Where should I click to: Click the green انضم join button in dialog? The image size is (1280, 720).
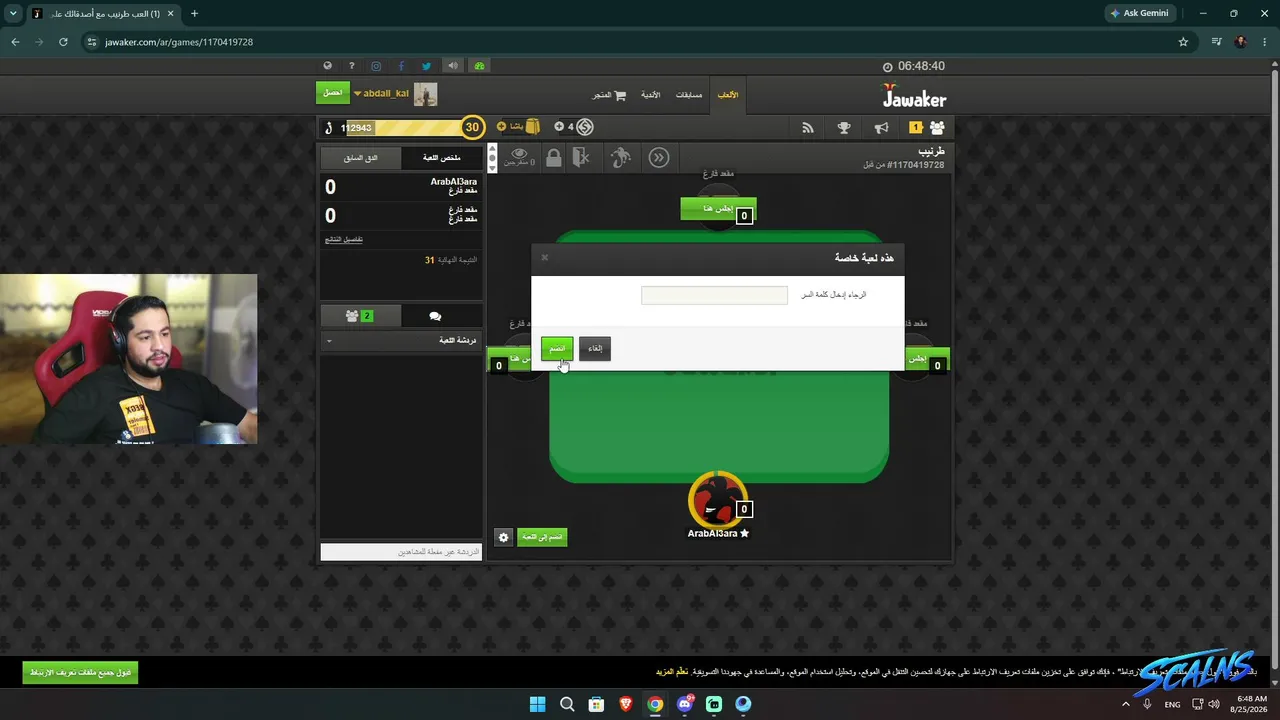click(557, 348)
